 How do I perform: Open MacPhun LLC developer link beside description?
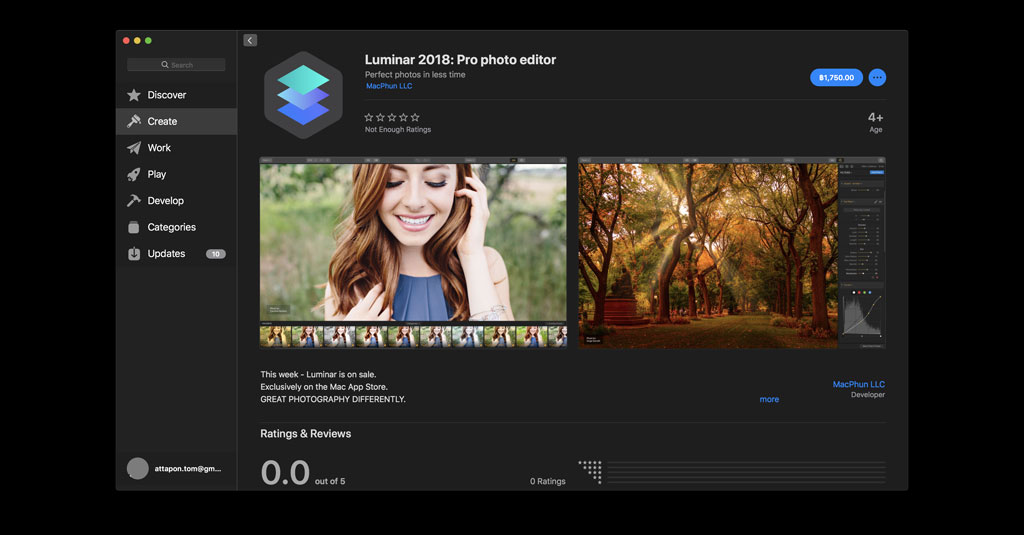[858, 384]
